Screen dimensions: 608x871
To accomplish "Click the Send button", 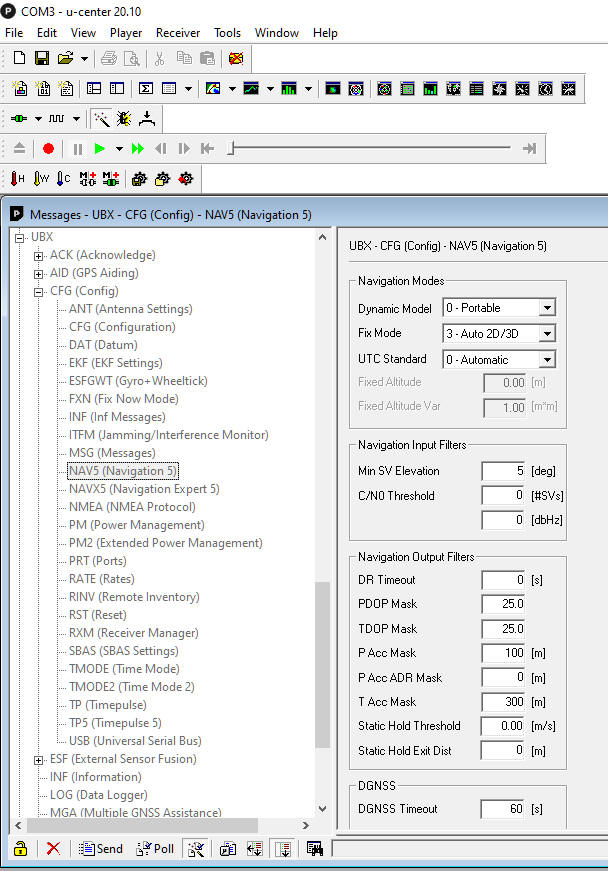I will pos(101,848).
